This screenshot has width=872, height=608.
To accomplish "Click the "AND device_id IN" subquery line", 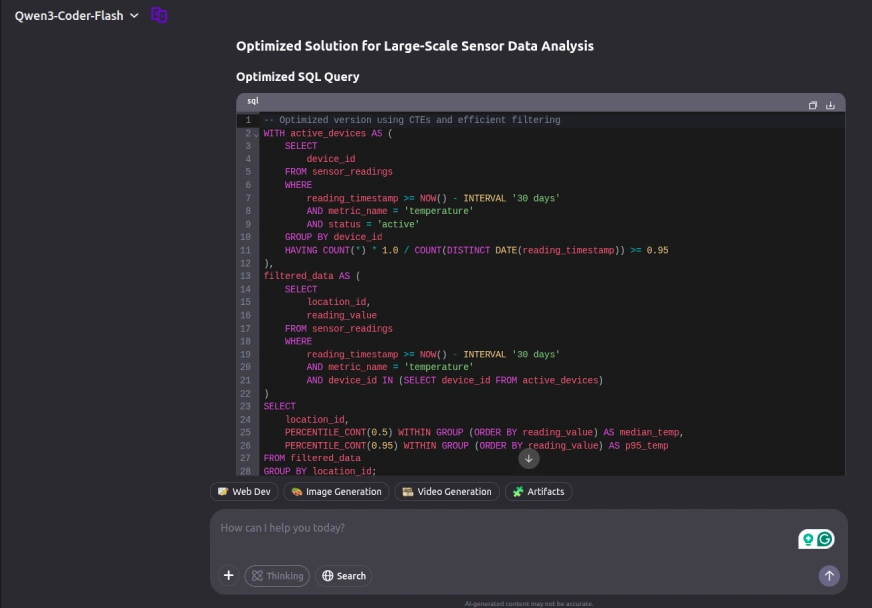I will coord(454,381).
